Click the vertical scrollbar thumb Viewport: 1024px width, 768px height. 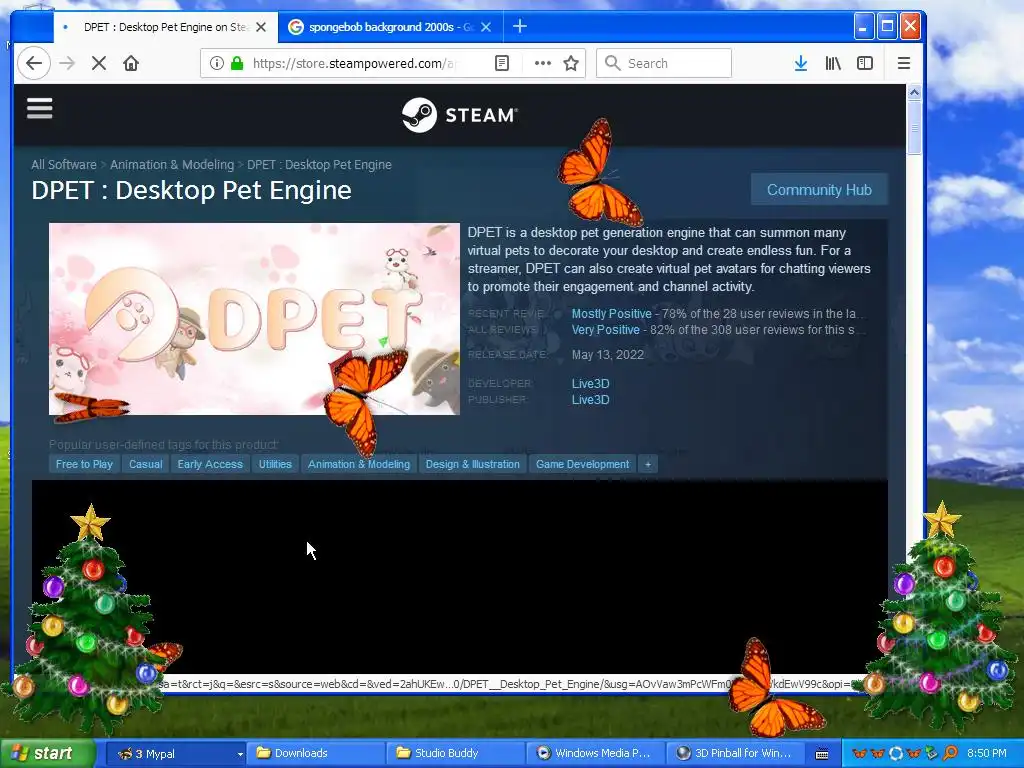914,127
